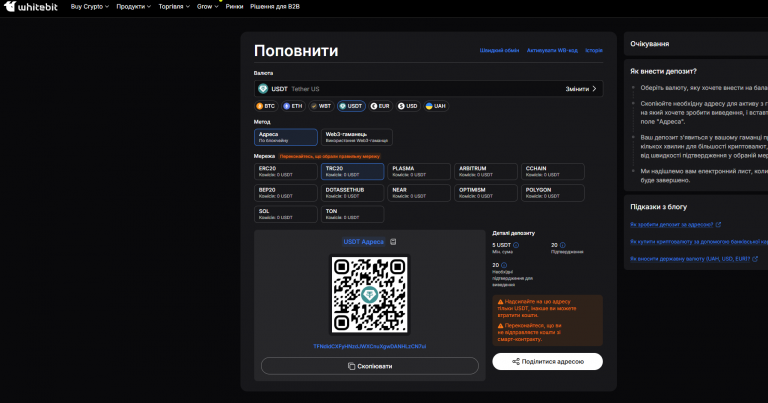
Task: Choose the Web3-гаманець deposit method
Action: (x=357, y=137)
